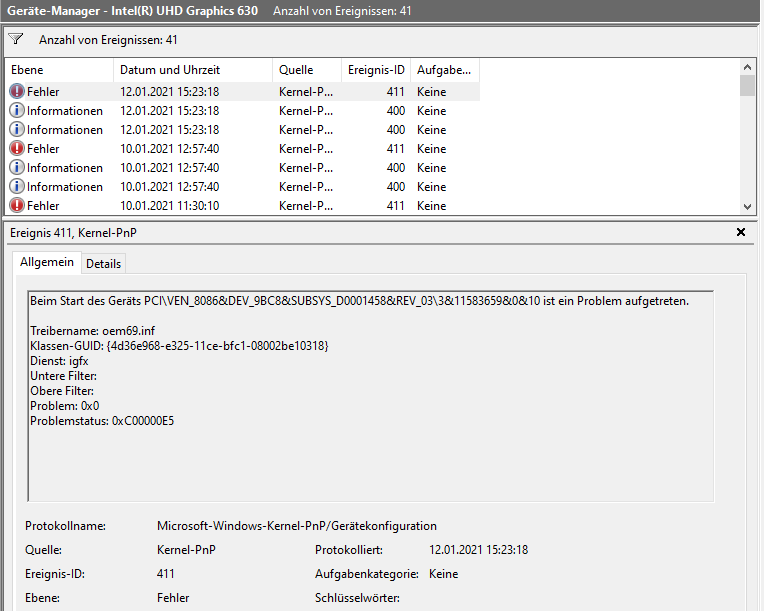Click the Quelle value Kernel-PnP in details

point(186,550)
